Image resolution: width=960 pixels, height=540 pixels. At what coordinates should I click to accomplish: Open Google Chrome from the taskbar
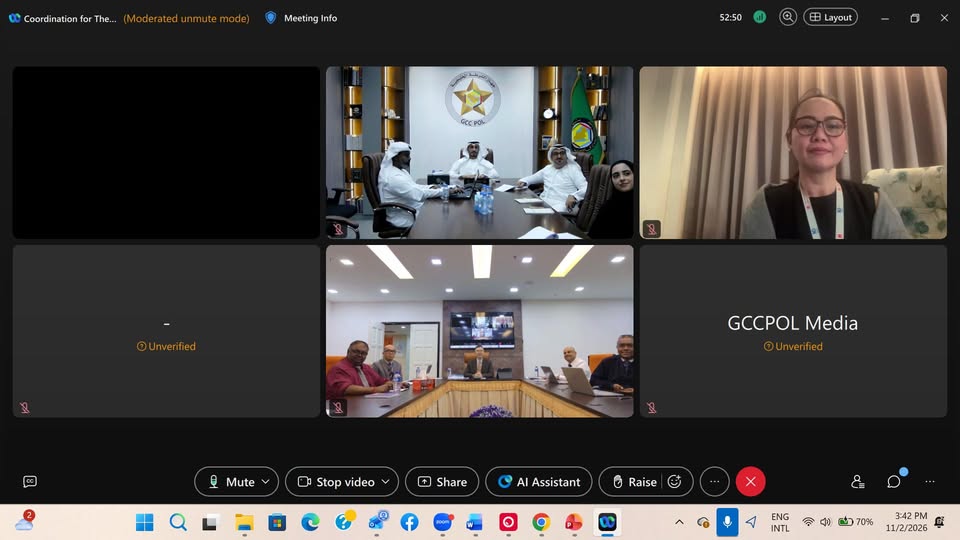coord(541,522)
